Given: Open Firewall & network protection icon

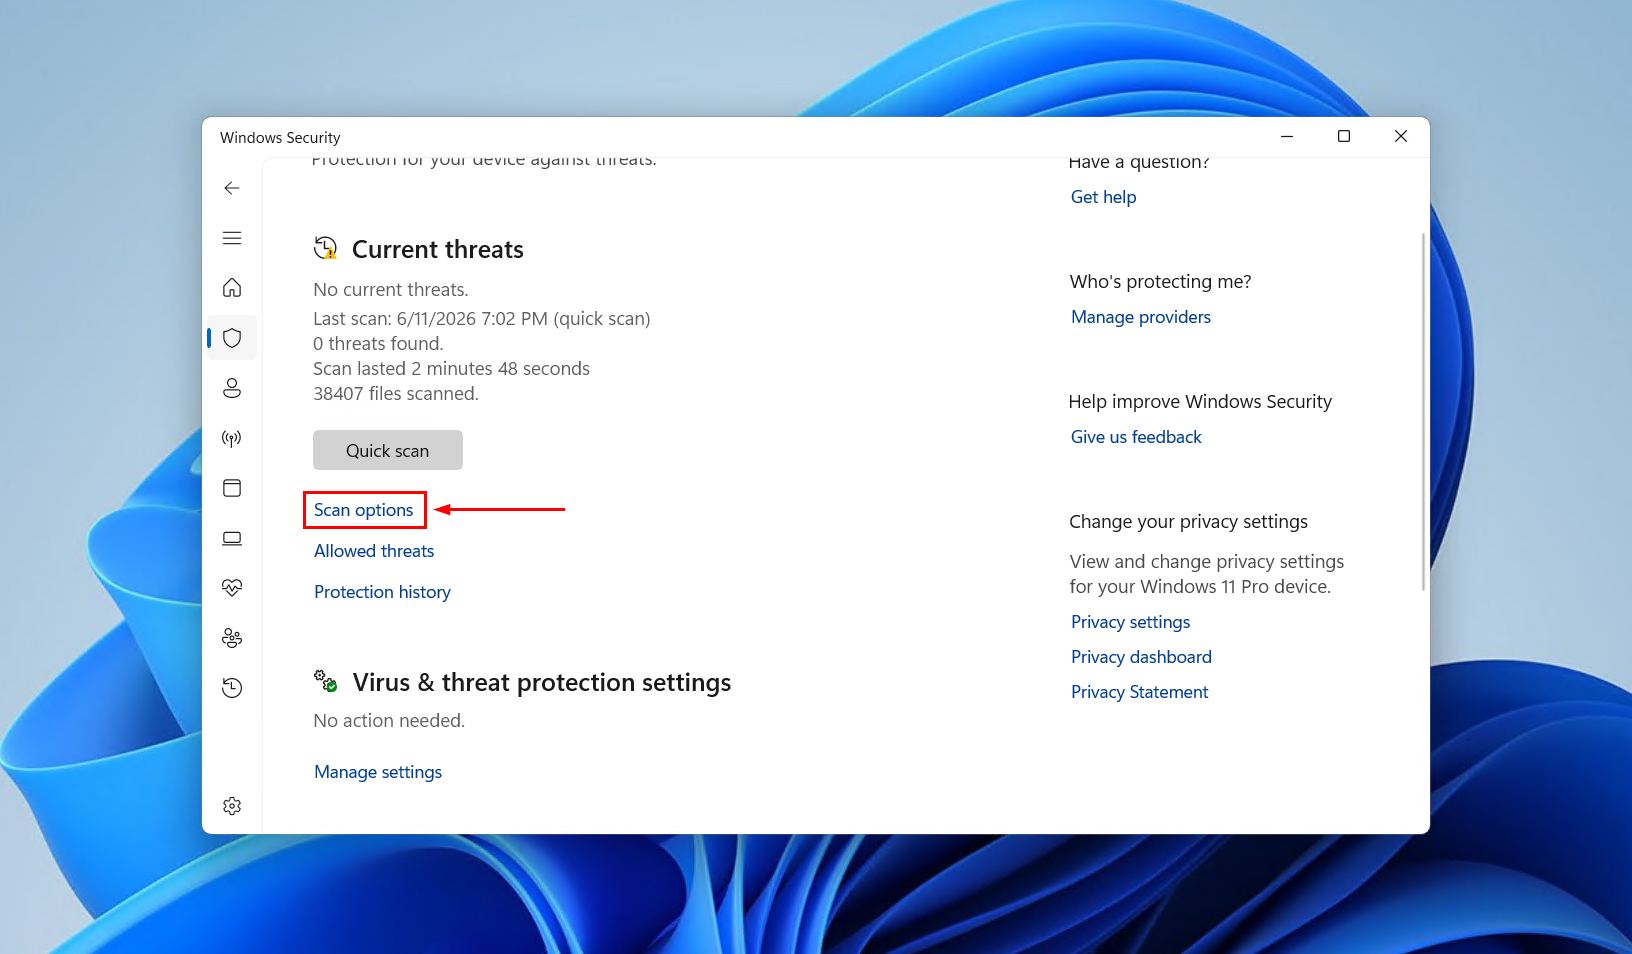Looking at the screenshot, I should click(232, 438).
